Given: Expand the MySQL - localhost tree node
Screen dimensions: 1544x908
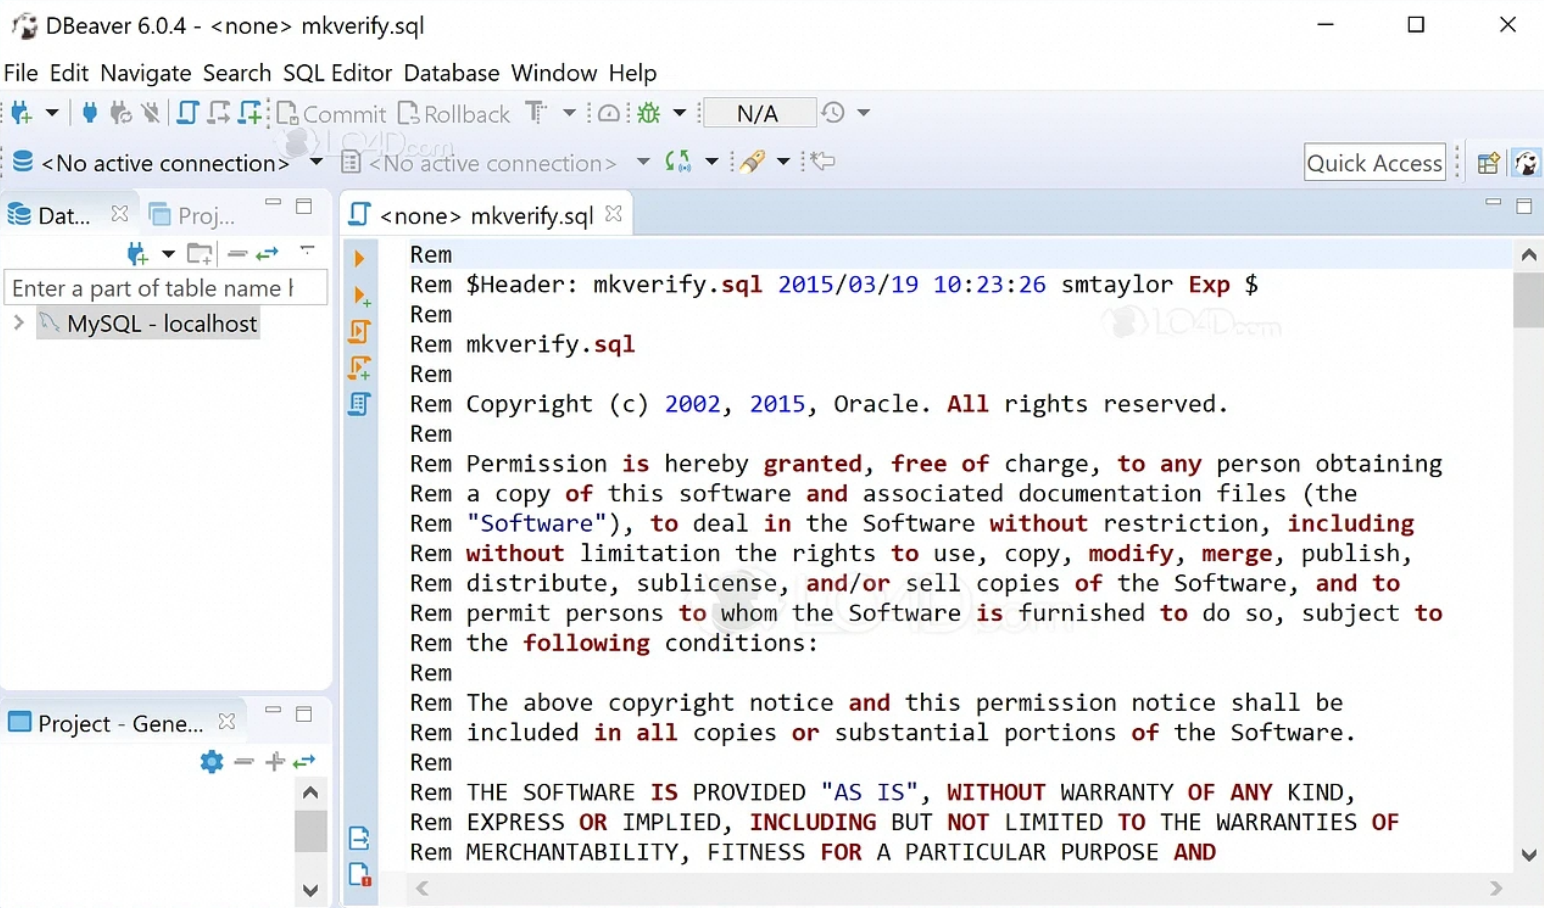Looking at the screenshot, I should tap(18, 323).
